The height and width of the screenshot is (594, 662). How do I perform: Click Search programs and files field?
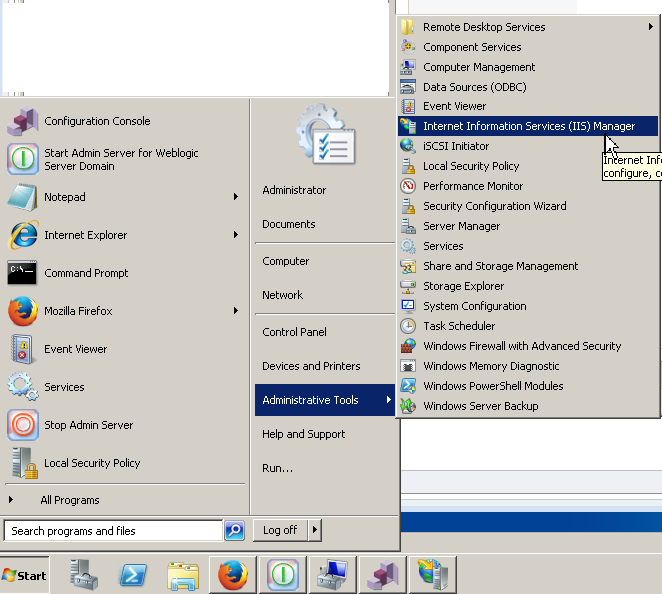coord(113,531)
